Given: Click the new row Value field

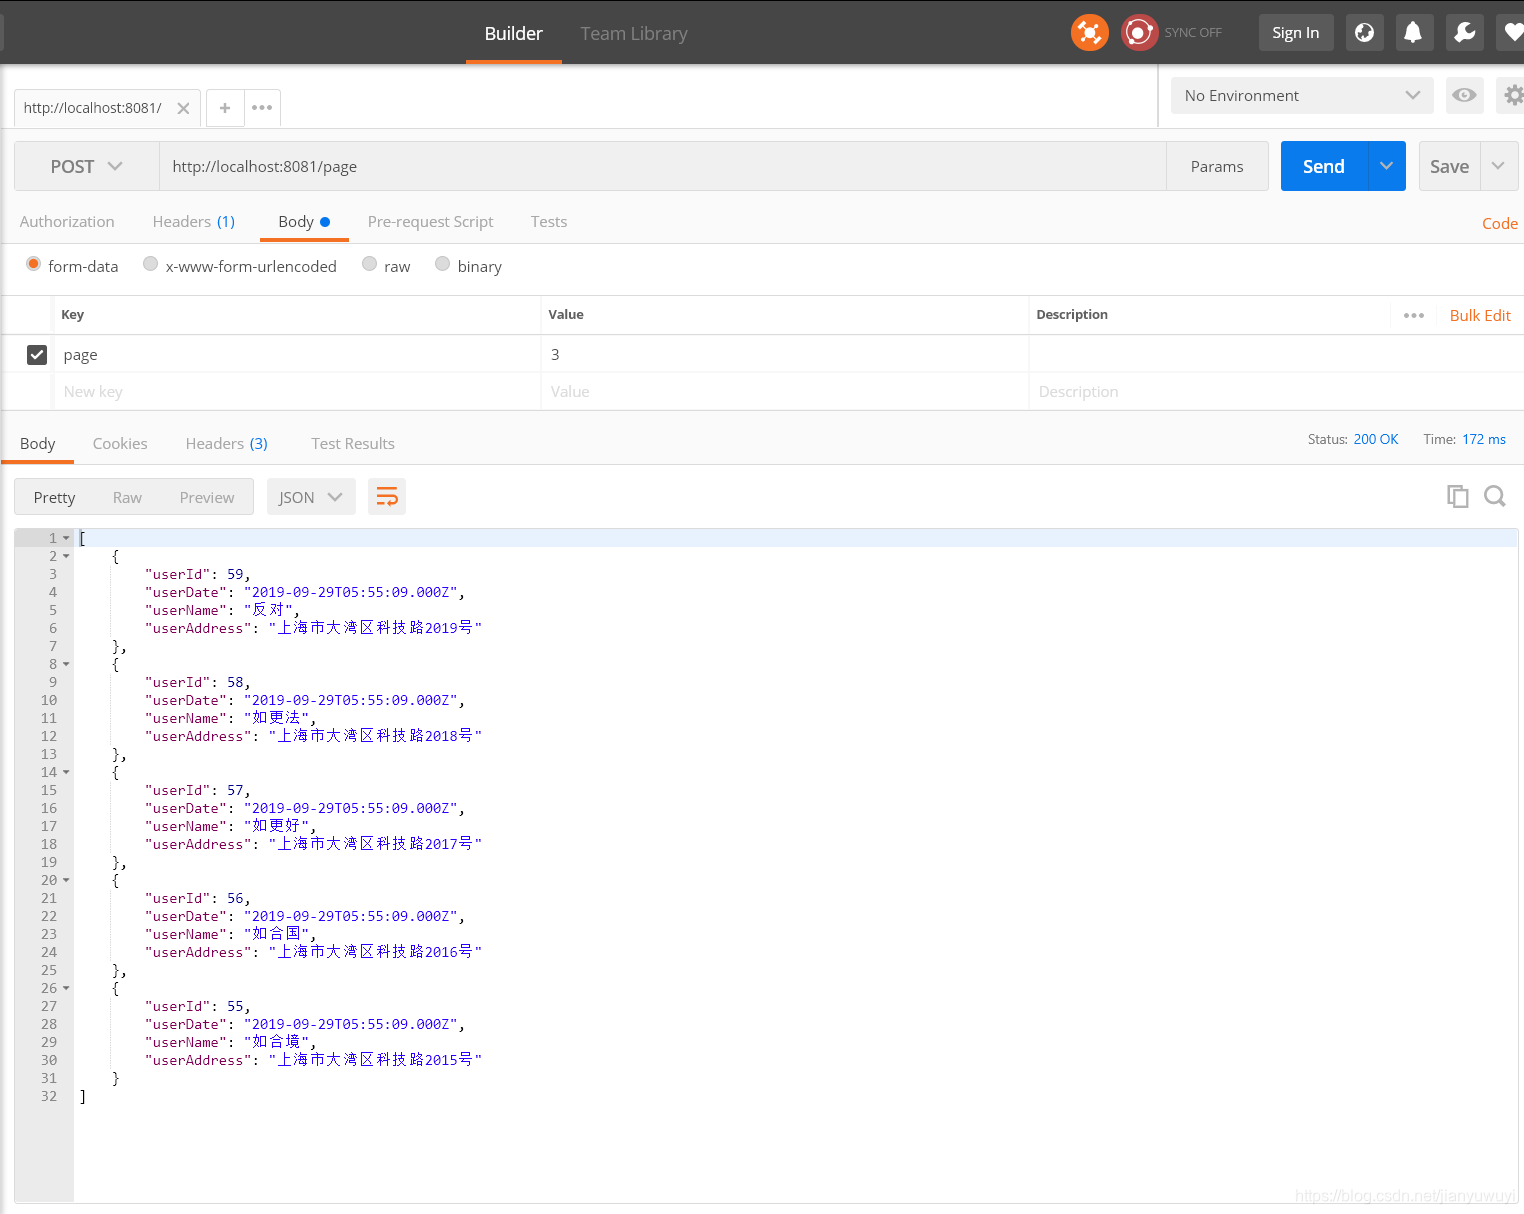Looking at the screenshot, I should pyautogui.click(x=784, y=391).
